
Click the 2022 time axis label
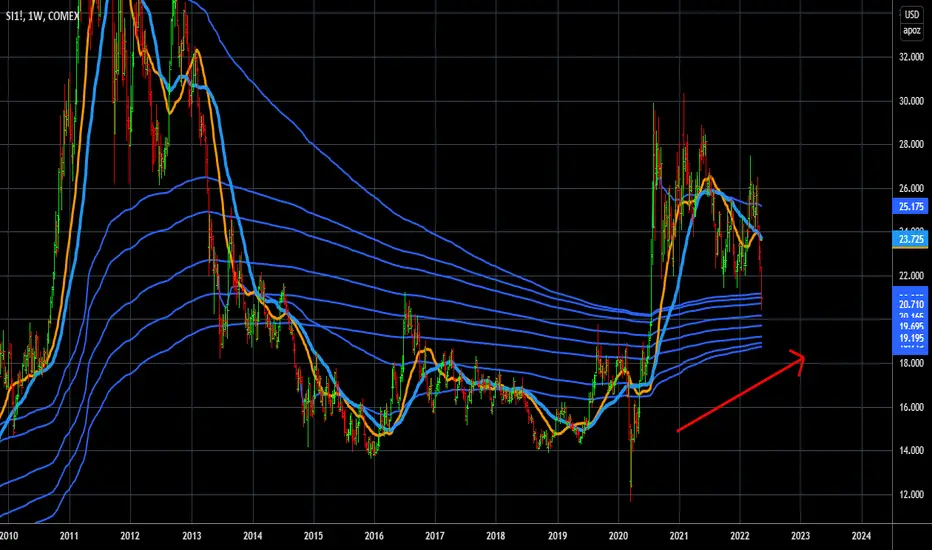pyautogui.click(x=740, y=536)
